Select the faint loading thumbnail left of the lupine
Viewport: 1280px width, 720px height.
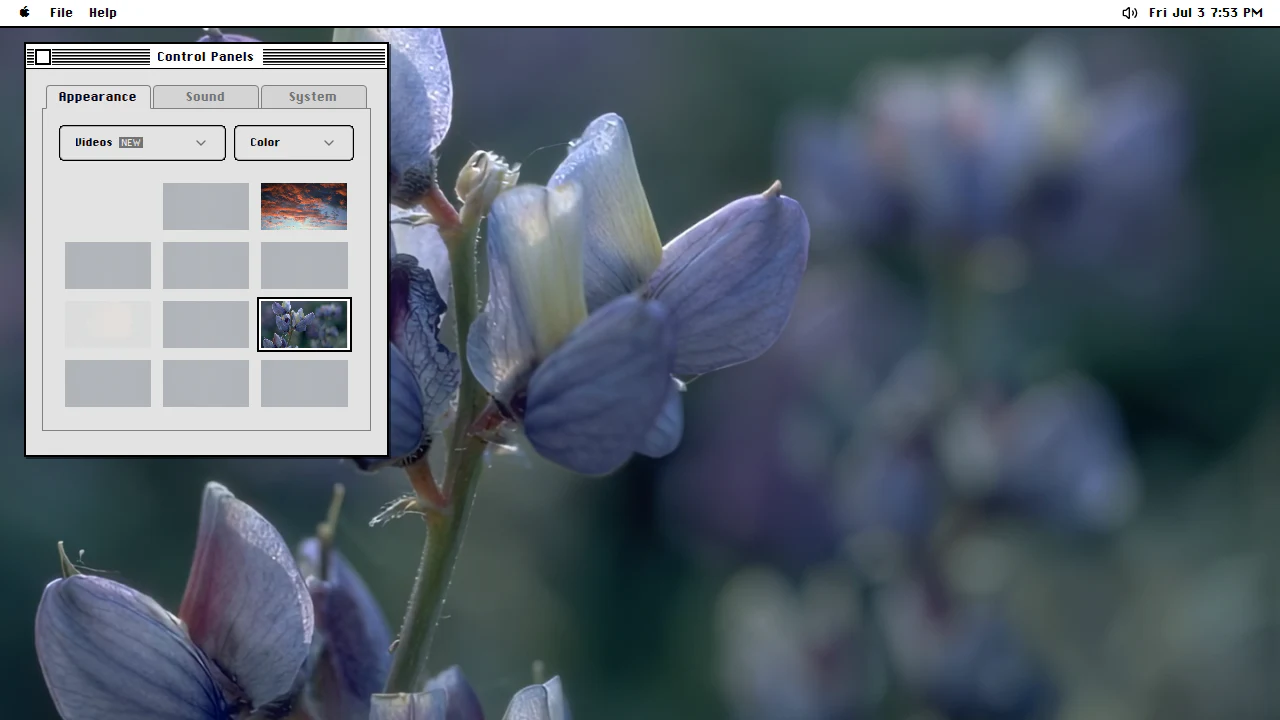pos(108,324)
